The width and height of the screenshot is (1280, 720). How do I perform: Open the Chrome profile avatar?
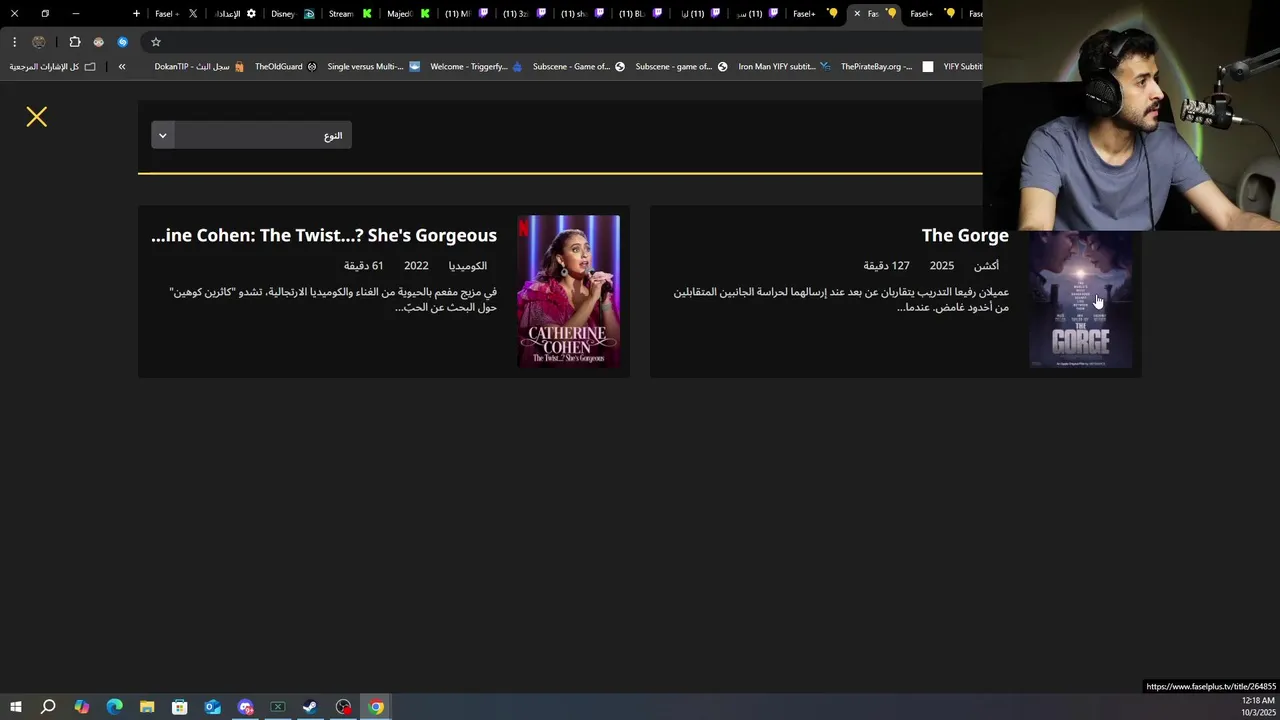click(x=39, y=42)
